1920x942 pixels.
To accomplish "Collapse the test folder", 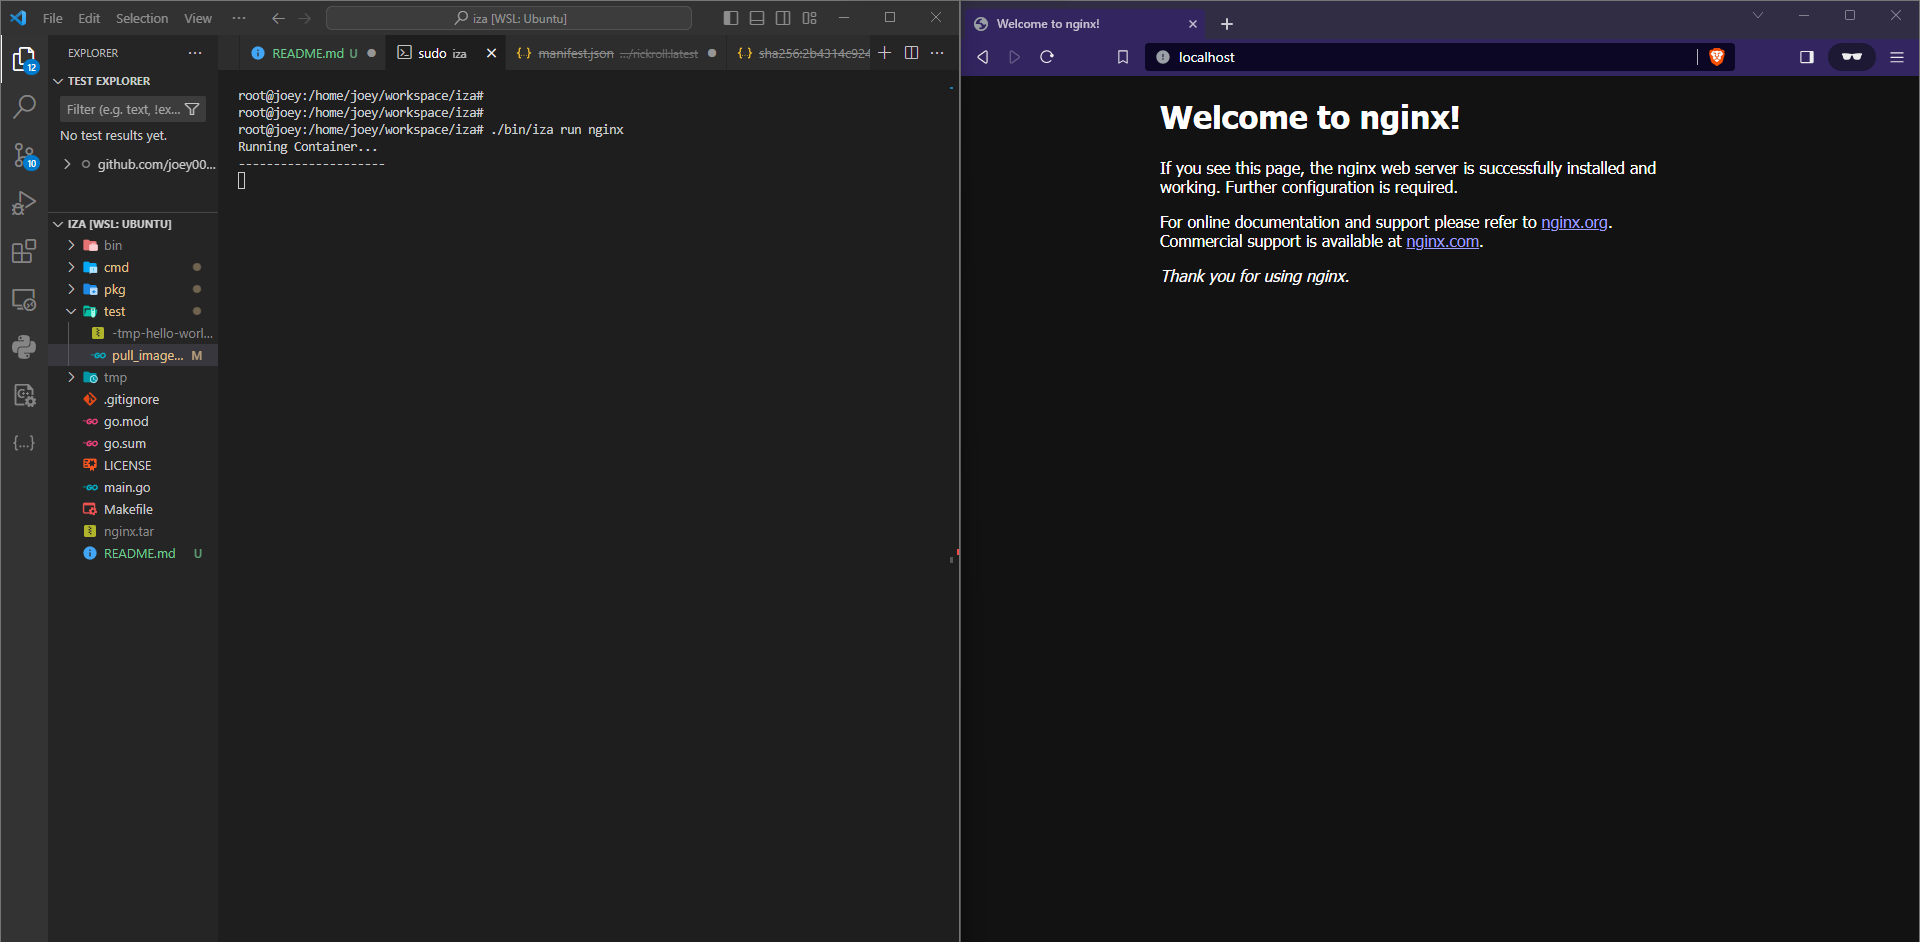I will coord(71,311).
